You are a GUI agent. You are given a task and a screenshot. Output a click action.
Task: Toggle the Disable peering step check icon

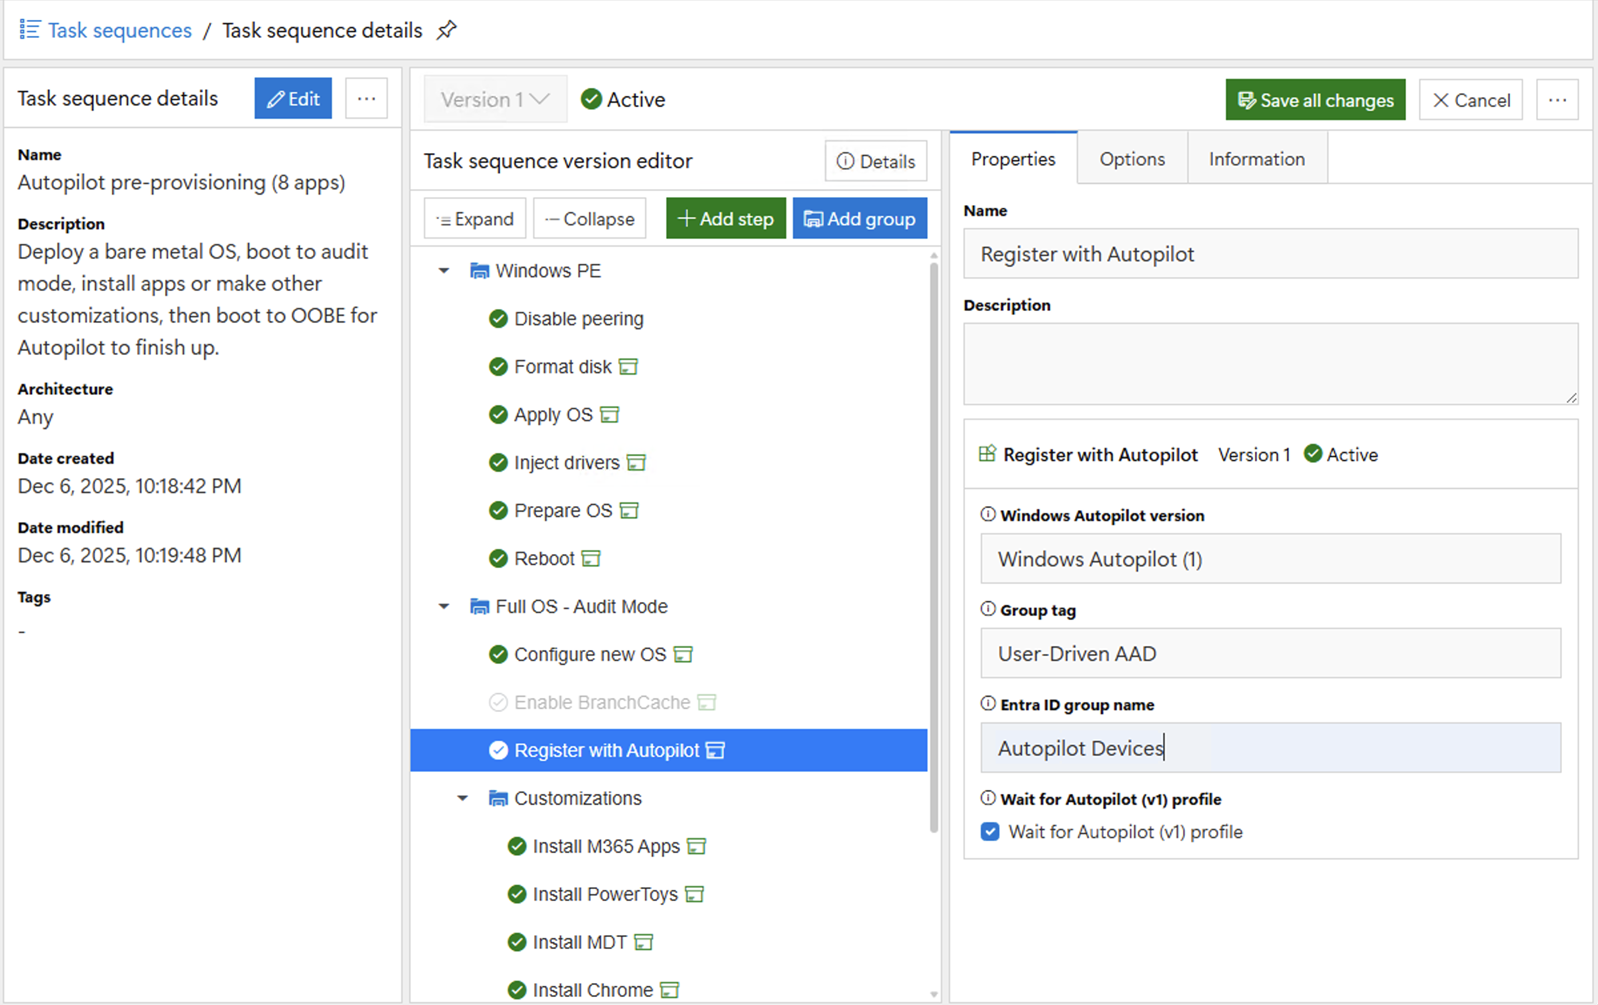click(x=498, y=319)
